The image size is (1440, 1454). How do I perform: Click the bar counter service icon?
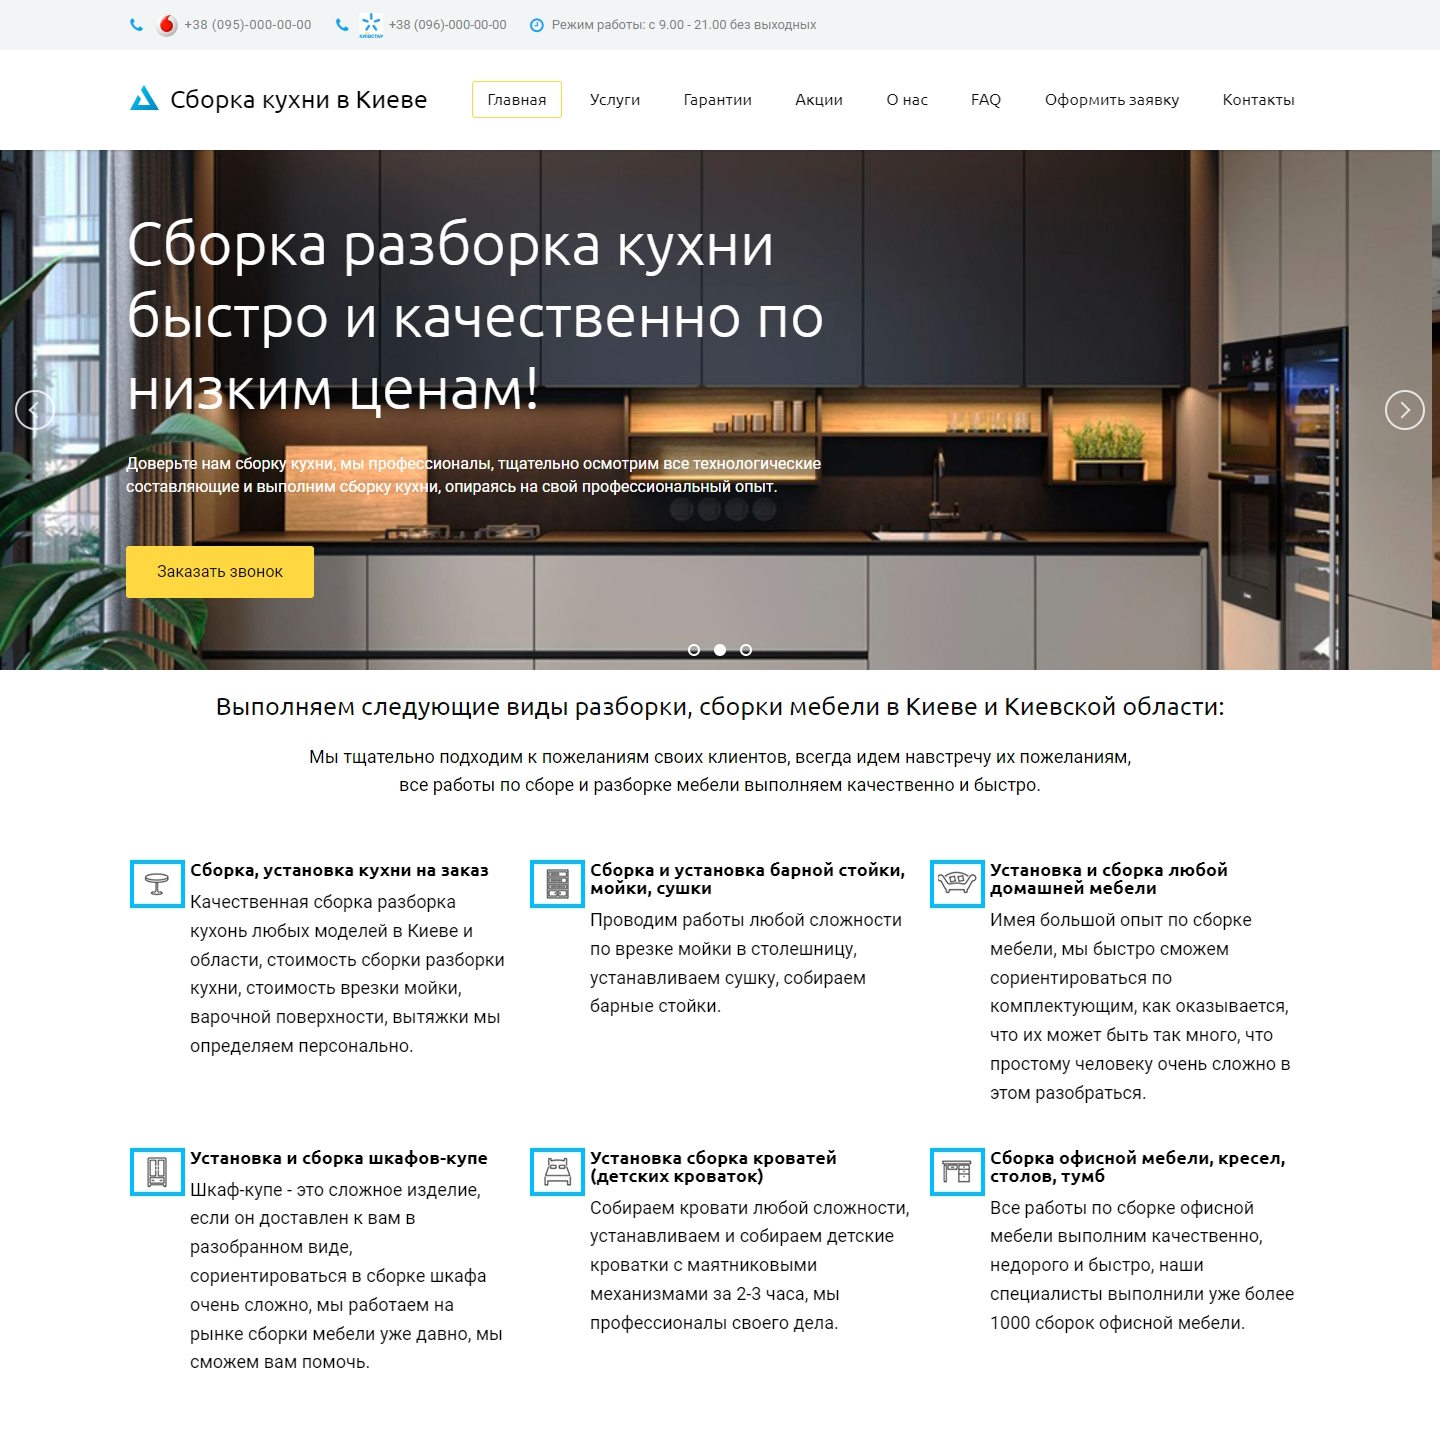[557, 884]
